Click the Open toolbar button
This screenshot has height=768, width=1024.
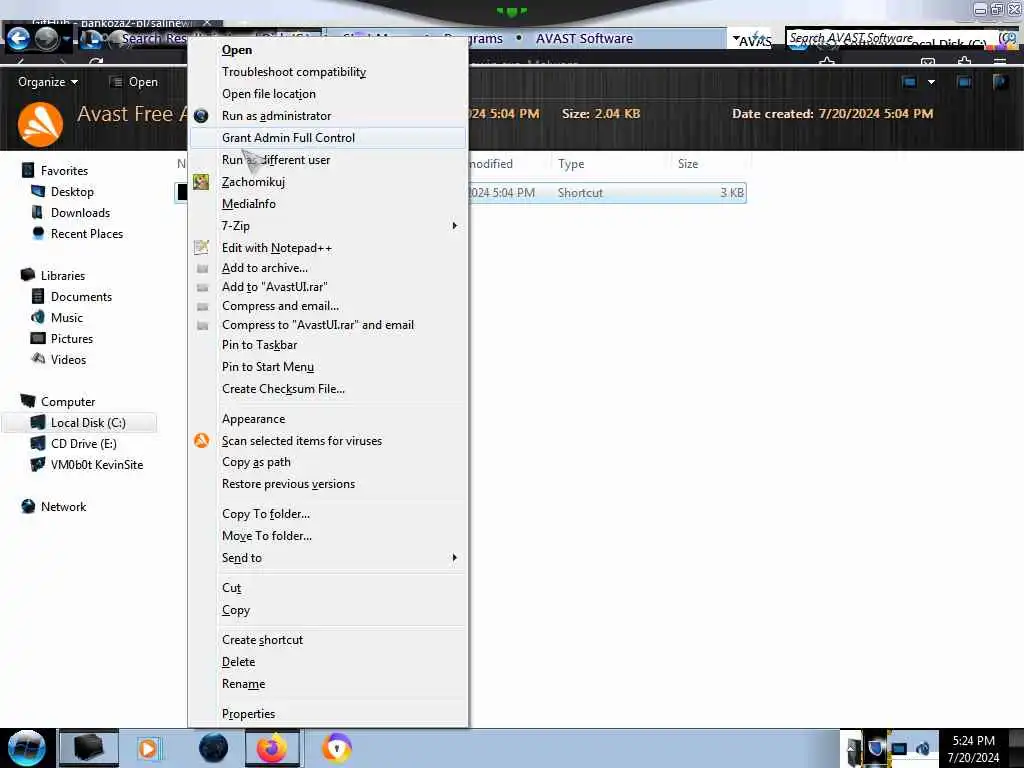tap(135, 82)
